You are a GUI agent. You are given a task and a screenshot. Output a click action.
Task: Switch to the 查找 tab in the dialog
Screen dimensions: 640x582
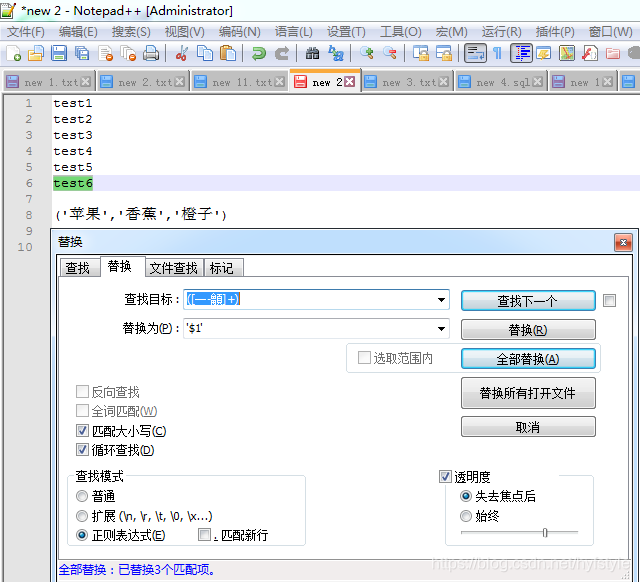tap(78, 268)
